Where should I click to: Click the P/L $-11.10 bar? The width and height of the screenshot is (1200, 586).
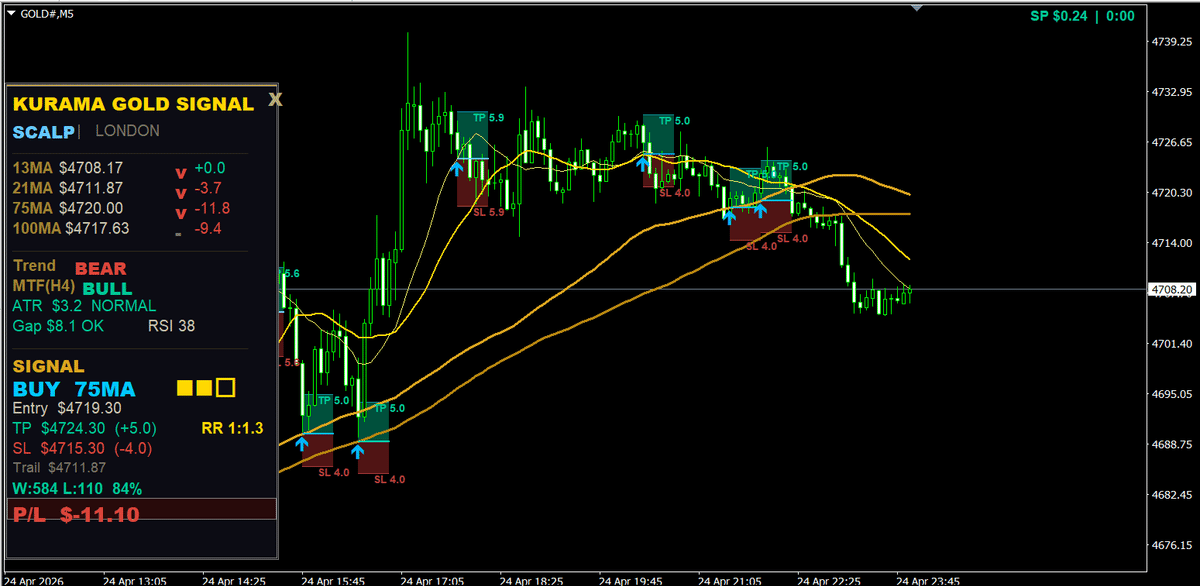pyautogui.click(x=141, y=511)
